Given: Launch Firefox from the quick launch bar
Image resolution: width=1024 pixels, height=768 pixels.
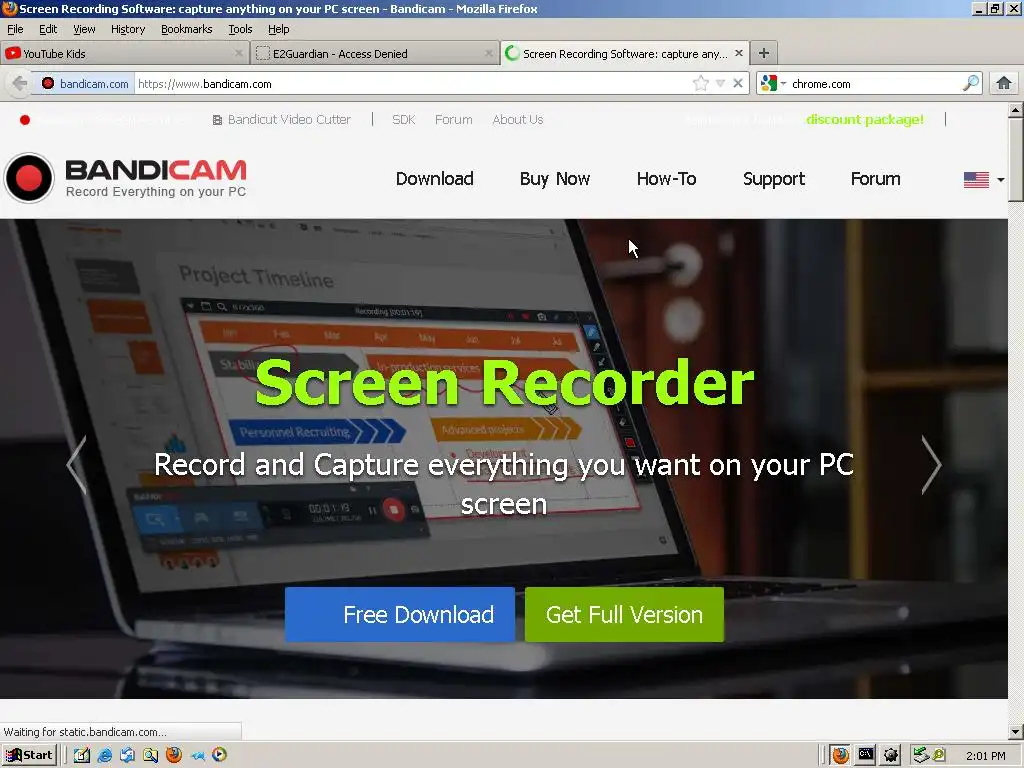Looking at the screenshot, I should (x=174, y=755).
